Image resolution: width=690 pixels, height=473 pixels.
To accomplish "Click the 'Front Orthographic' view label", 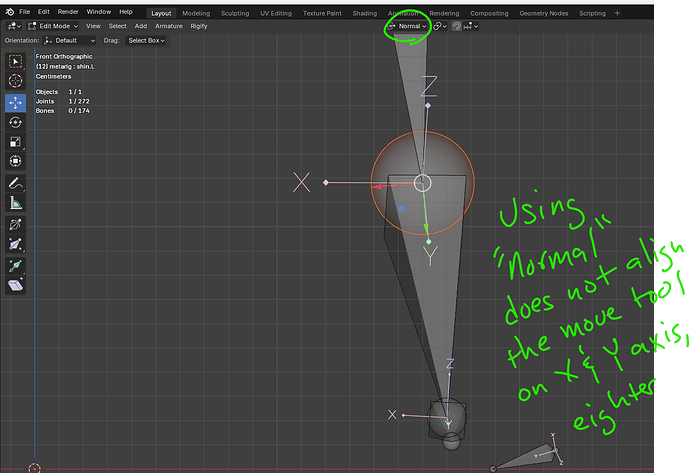I will click(x=64, y=56).
